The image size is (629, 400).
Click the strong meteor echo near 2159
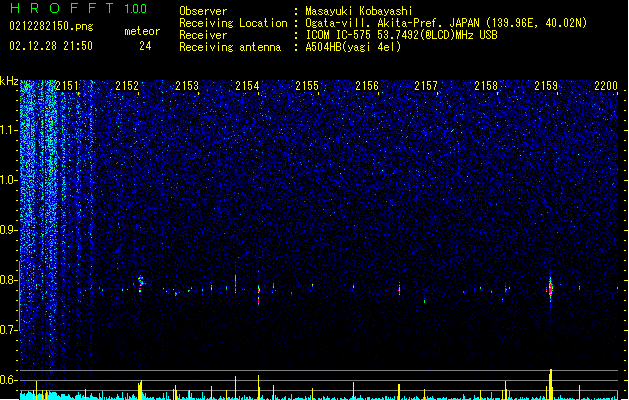point(550,289)
